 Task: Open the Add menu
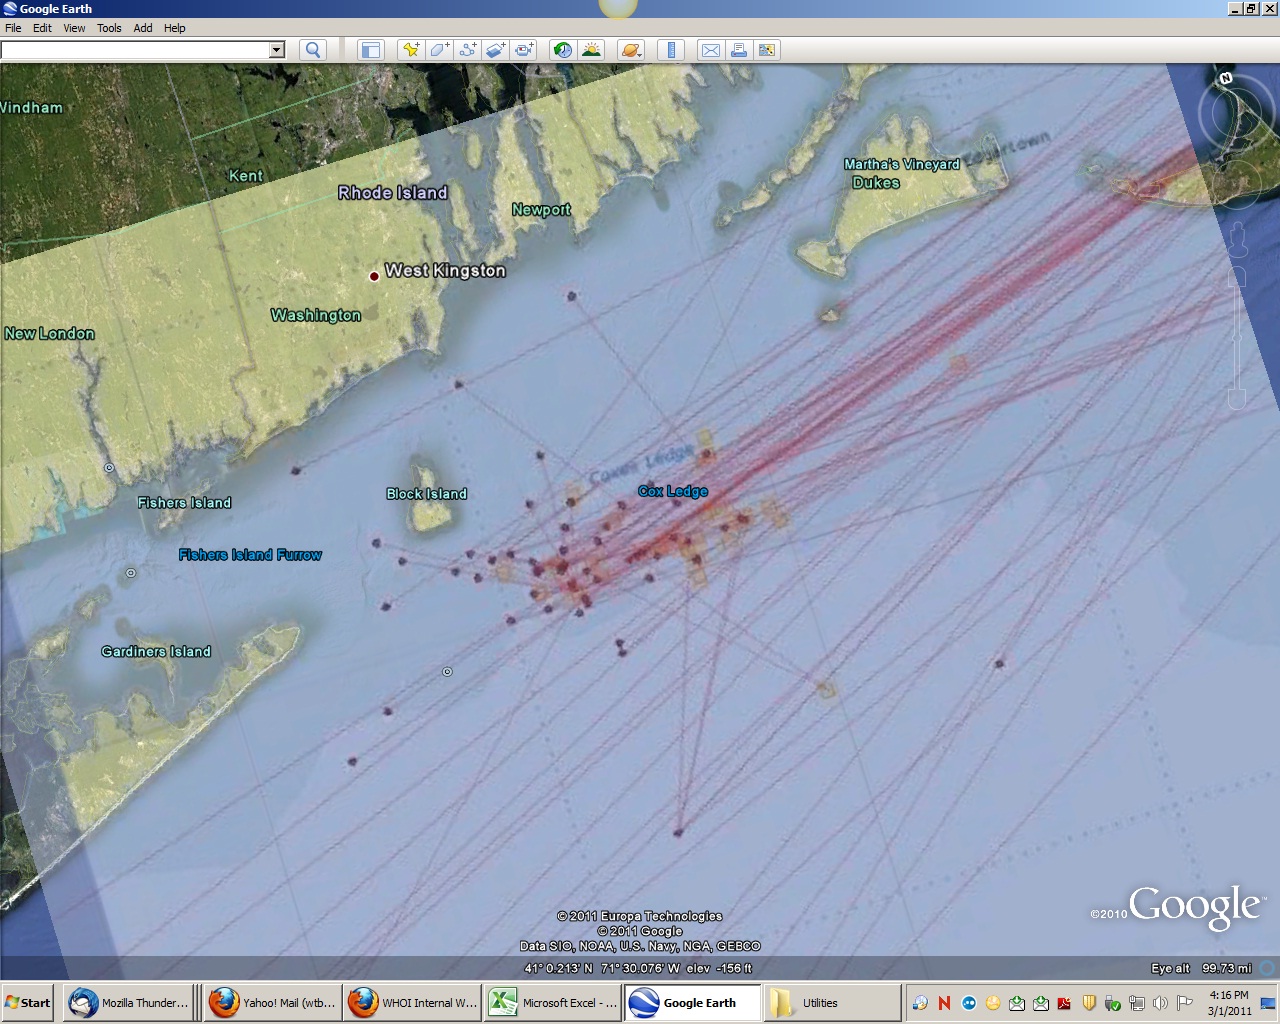click(143, 28)
